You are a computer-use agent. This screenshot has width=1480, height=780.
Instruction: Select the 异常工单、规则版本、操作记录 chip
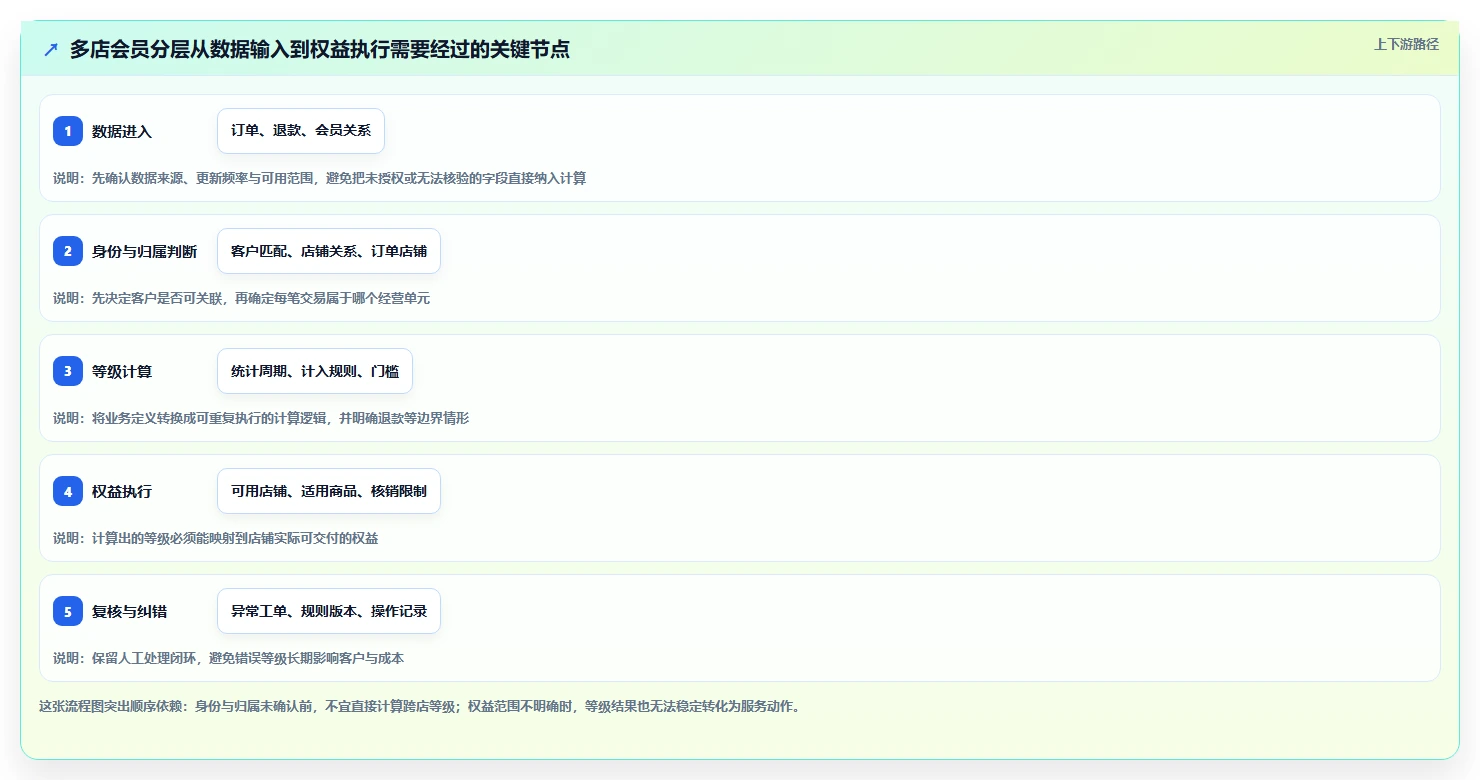click(x=329, y=611)
